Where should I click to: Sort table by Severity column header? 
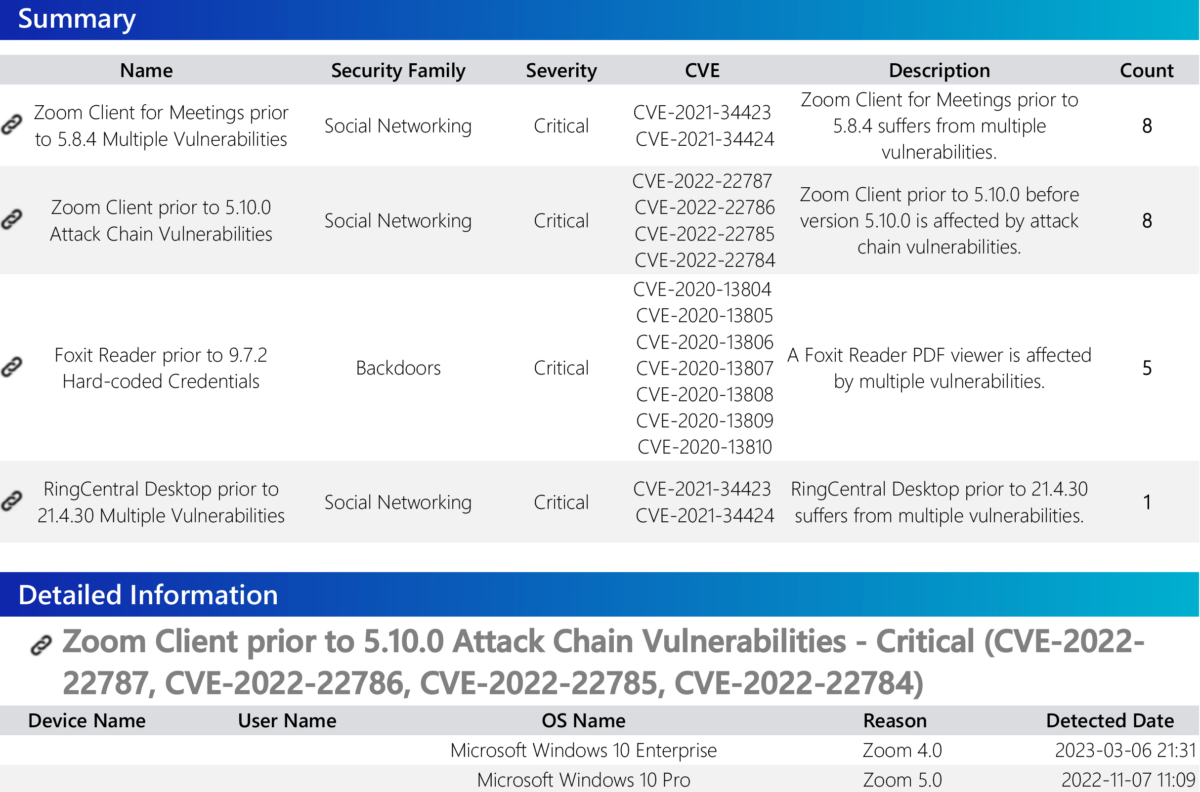[x=561, y=70]
